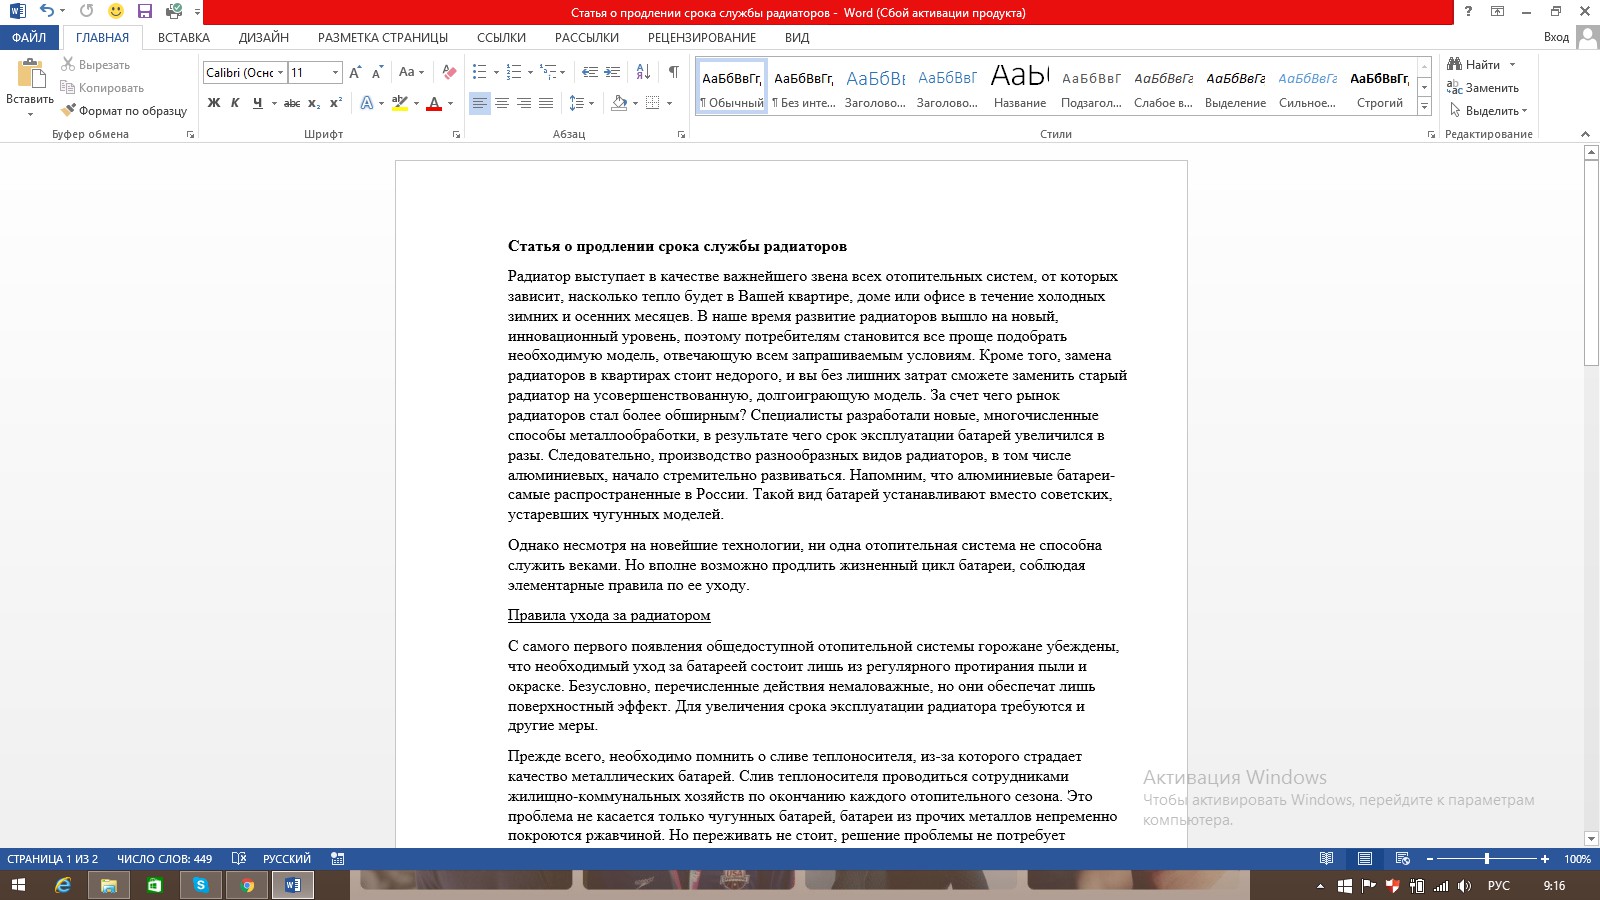1600x900 pixels.
Task: Toggle strikethrough text formatting
Action: point(292,103)
